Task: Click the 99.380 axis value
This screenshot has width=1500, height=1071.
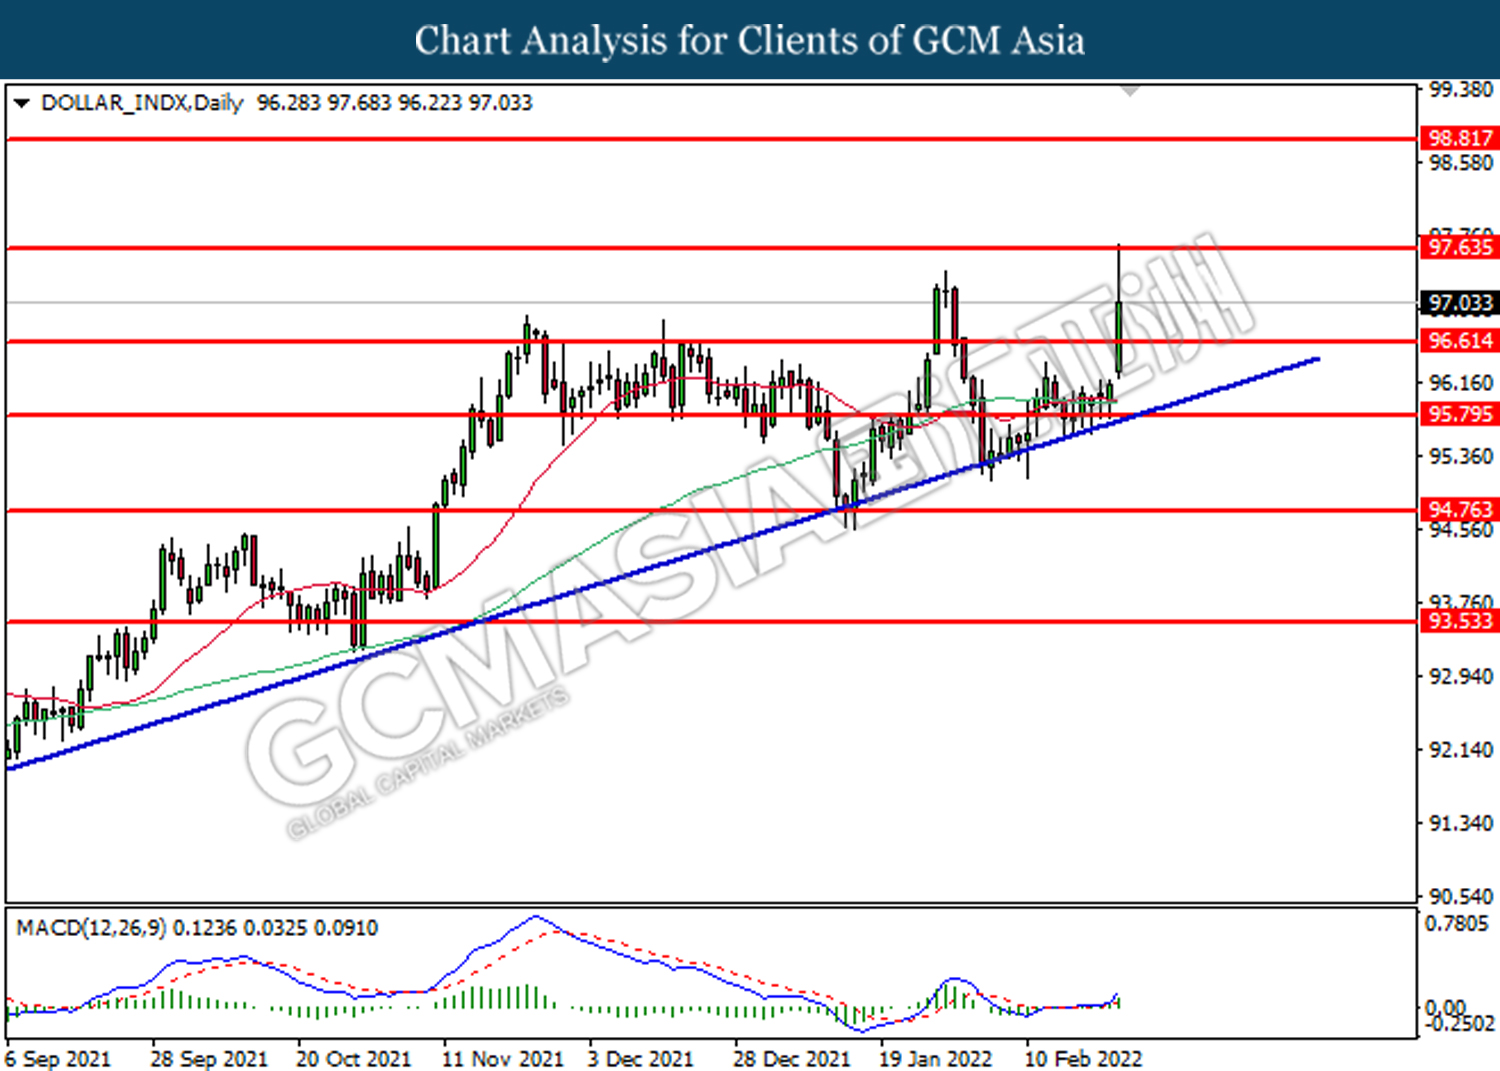Action: click(1460, 90)
